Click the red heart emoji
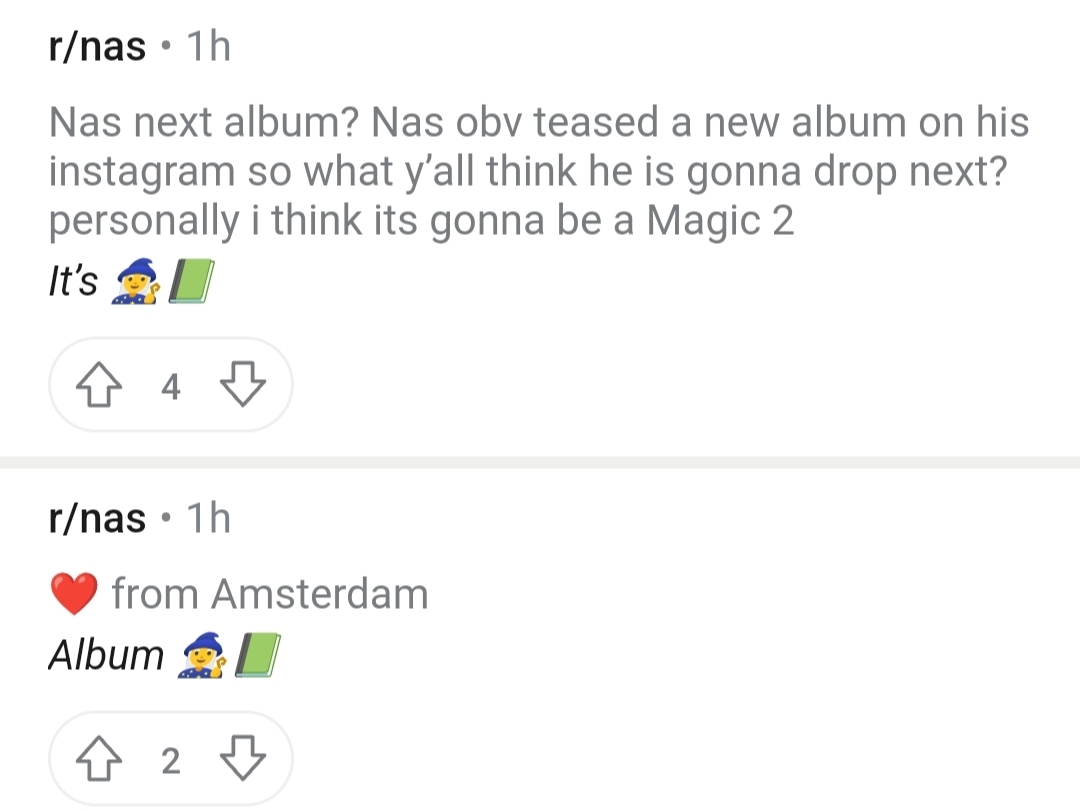 pos(73,595)
